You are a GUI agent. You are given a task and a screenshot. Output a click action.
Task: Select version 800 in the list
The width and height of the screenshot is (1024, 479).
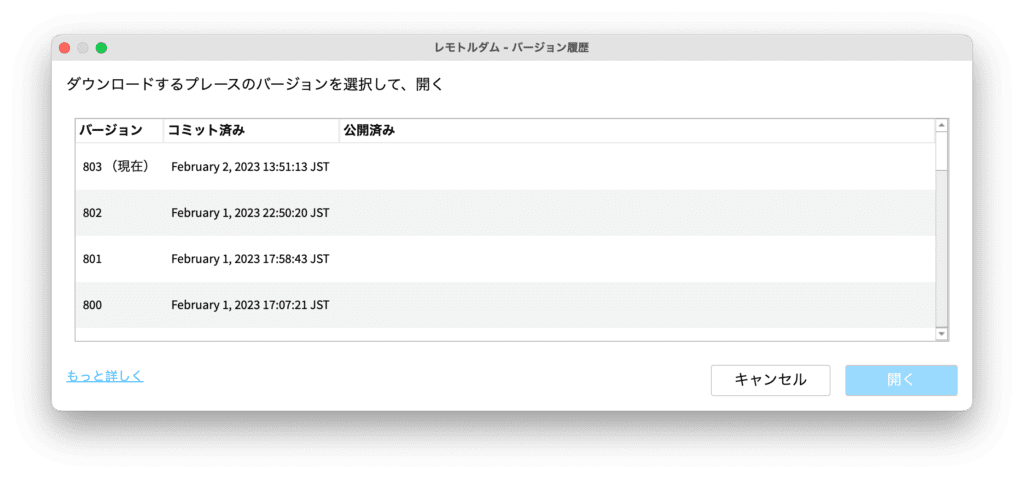pyautogui.click(x=93, y=305)
